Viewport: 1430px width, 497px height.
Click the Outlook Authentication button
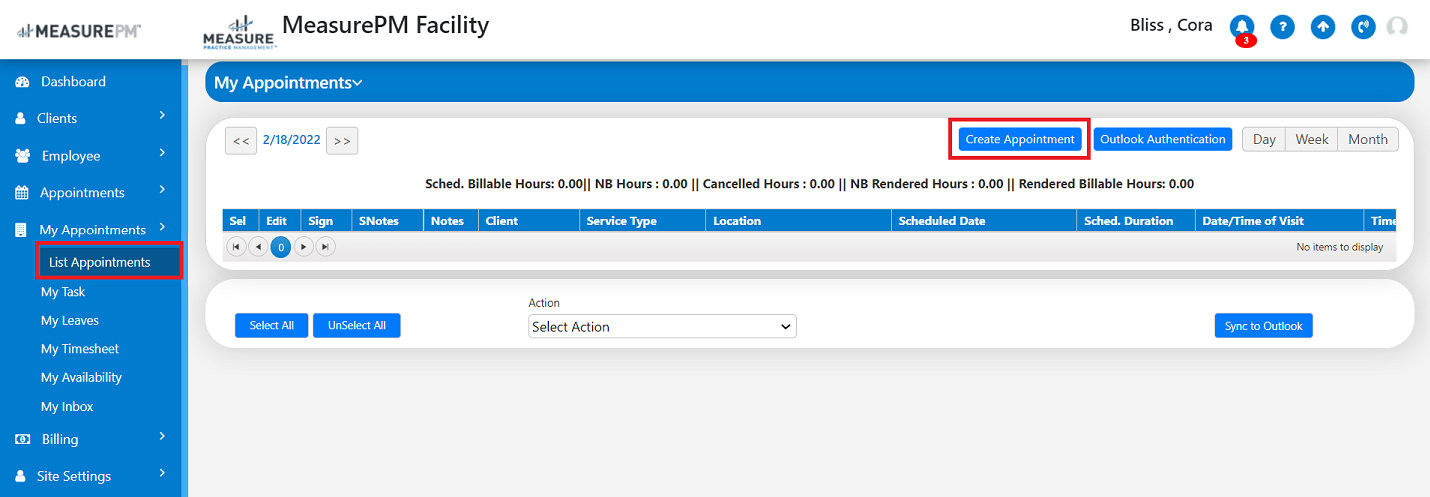[1163, 140]
